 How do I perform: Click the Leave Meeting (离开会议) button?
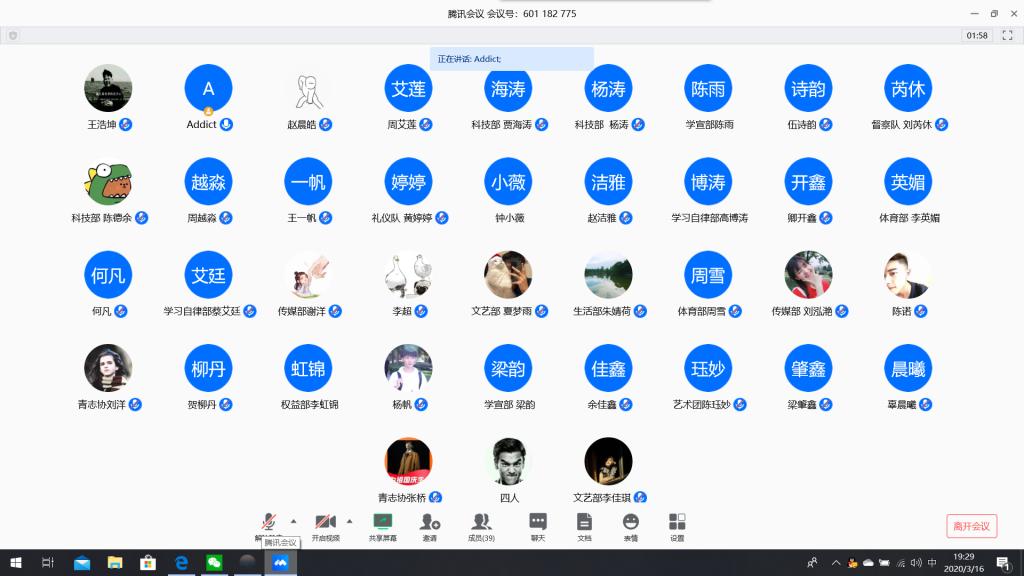click(971, 526)
